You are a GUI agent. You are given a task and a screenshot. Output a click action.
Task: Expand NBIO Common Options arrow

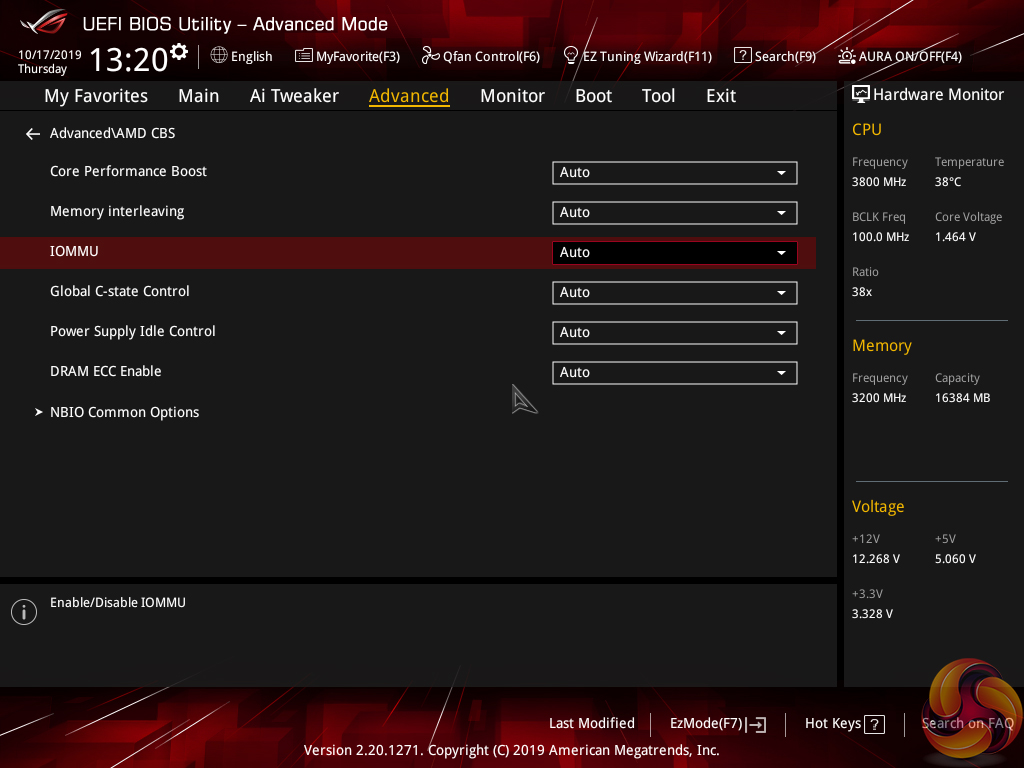pos(39,412)
